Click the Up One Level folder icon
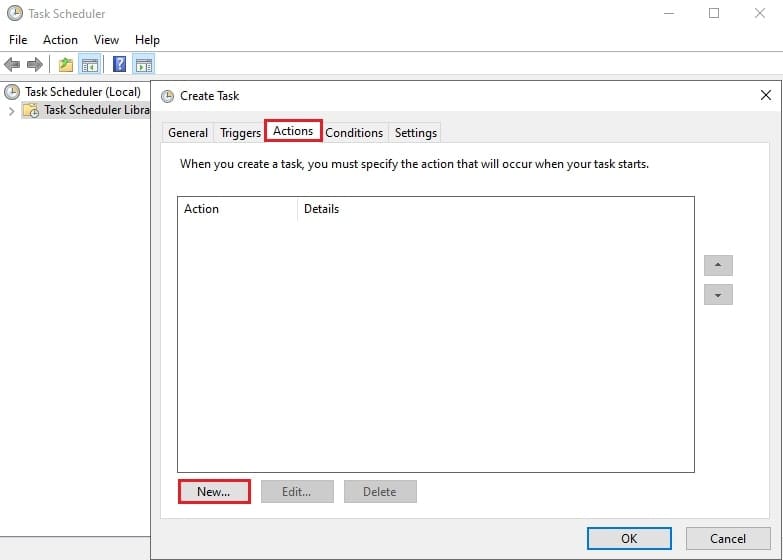This screenshot has width=783, height=560. pyautogui.click(x=66, y=65)
